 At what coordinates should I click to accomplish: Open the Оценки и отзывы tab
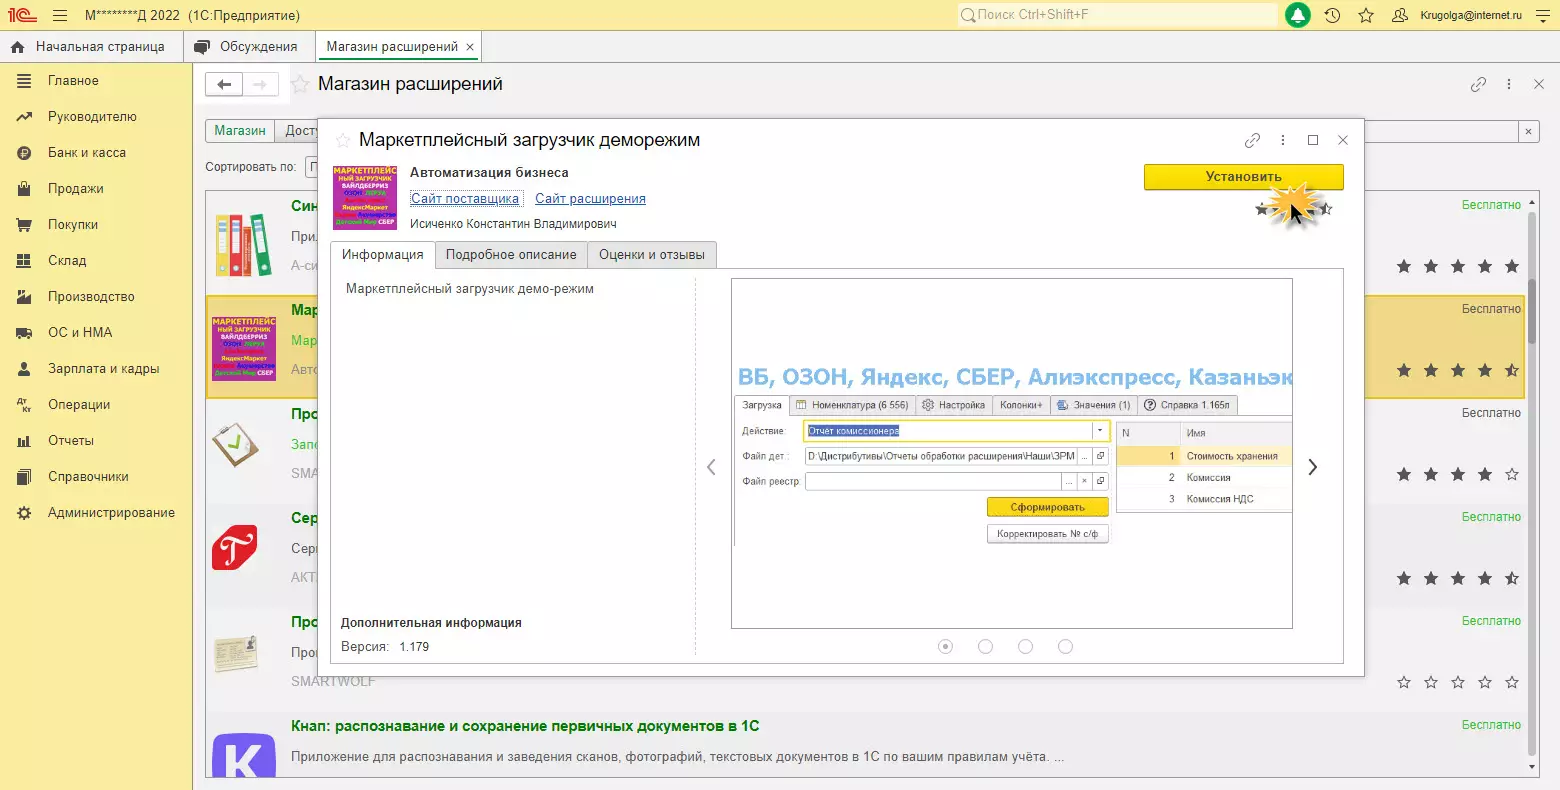pyautogui.click(x=652, y=255)
